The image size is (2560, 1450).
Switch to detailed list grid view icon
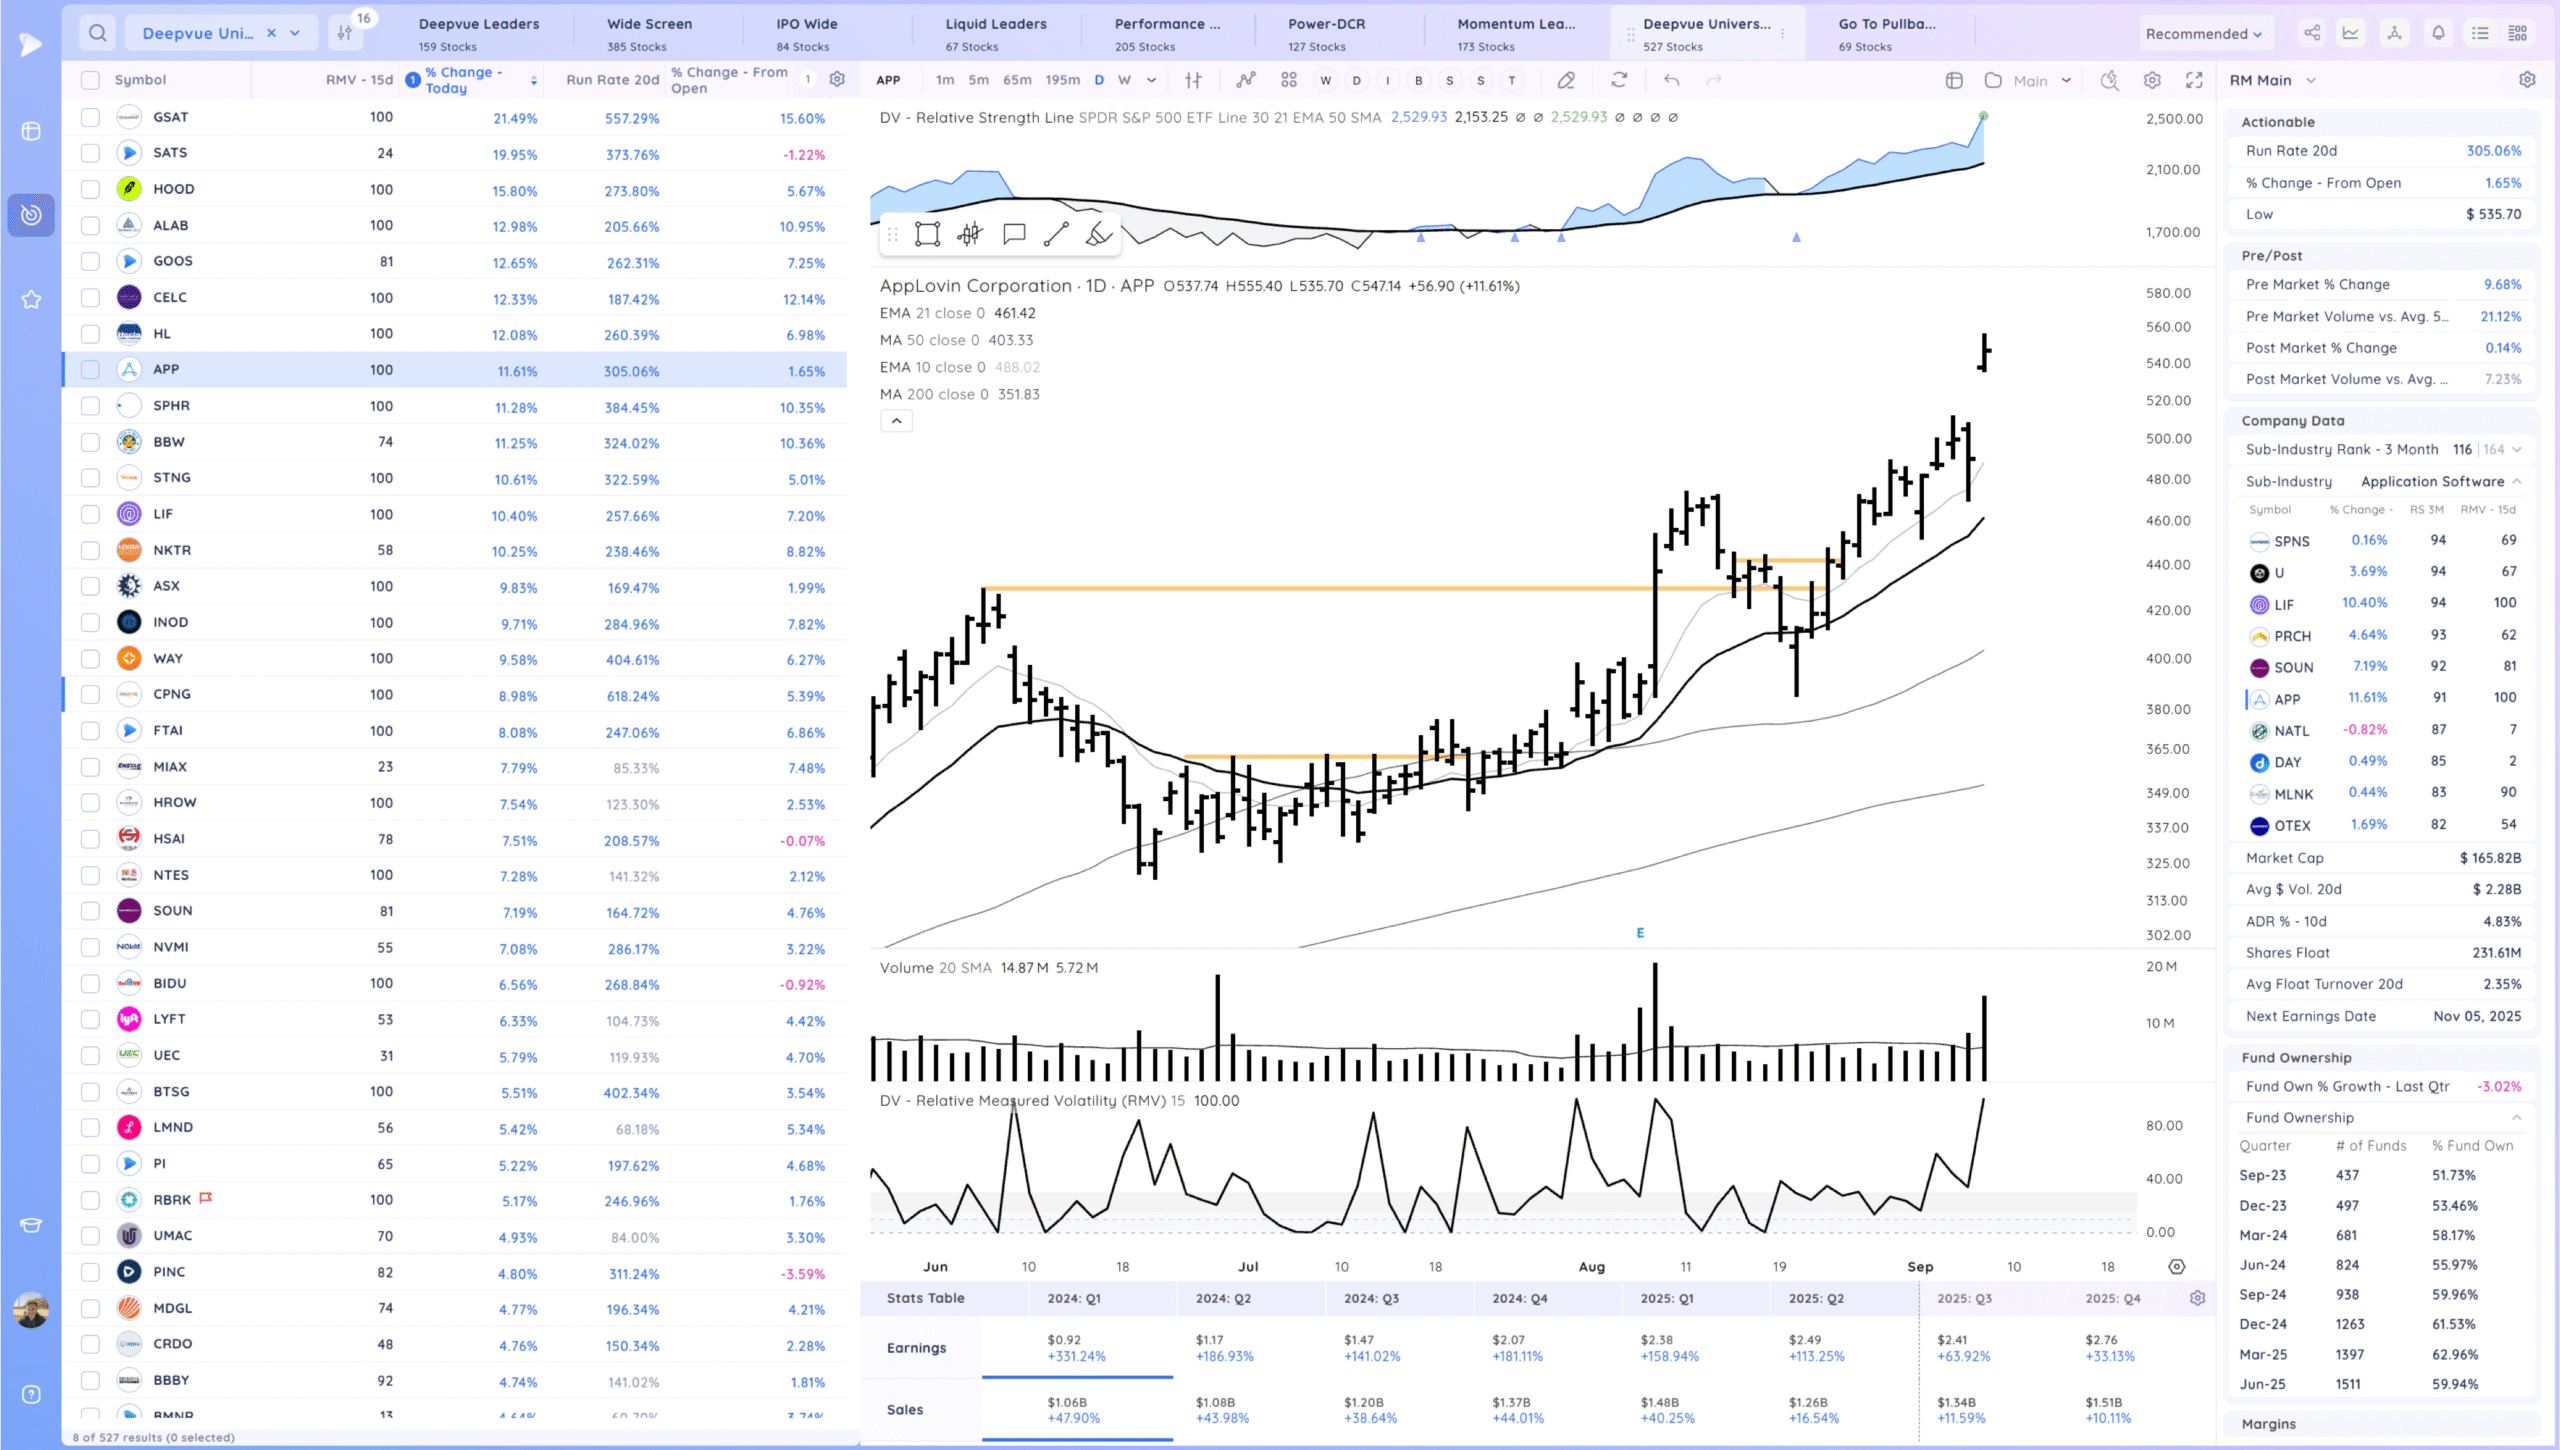2518,33
